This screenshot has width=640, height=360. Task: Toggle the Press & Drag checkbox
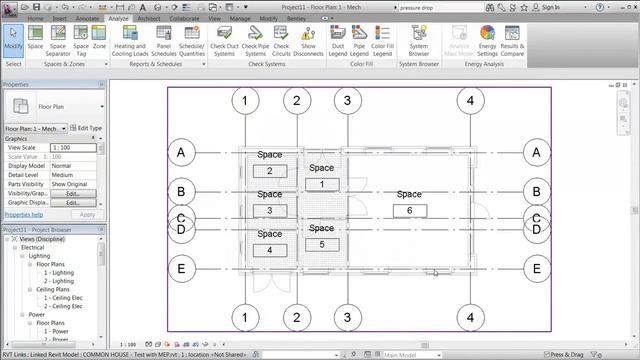coord(547,355)
